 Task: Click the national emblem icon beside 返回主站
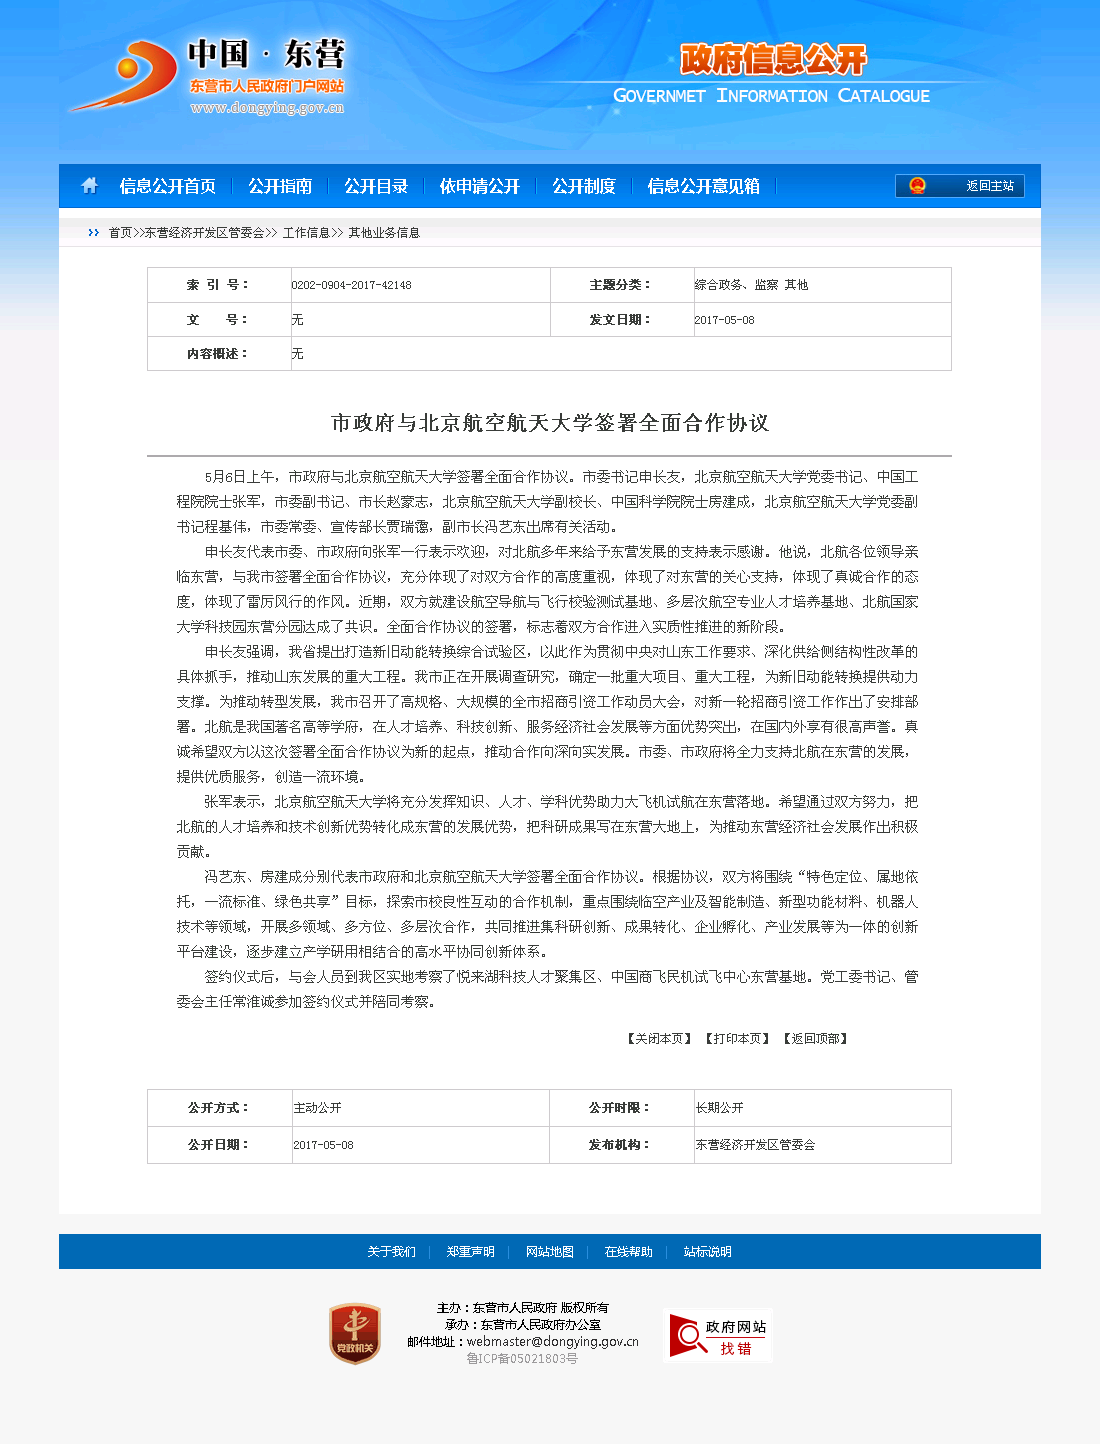(917, 186)
